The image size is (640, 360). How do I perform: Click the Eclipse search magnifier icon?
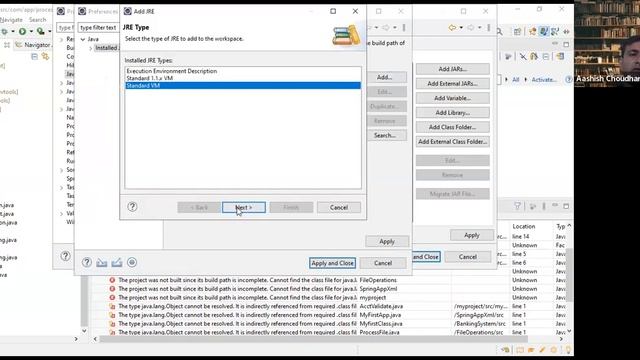pyautogui.click(x=500, y=31)
